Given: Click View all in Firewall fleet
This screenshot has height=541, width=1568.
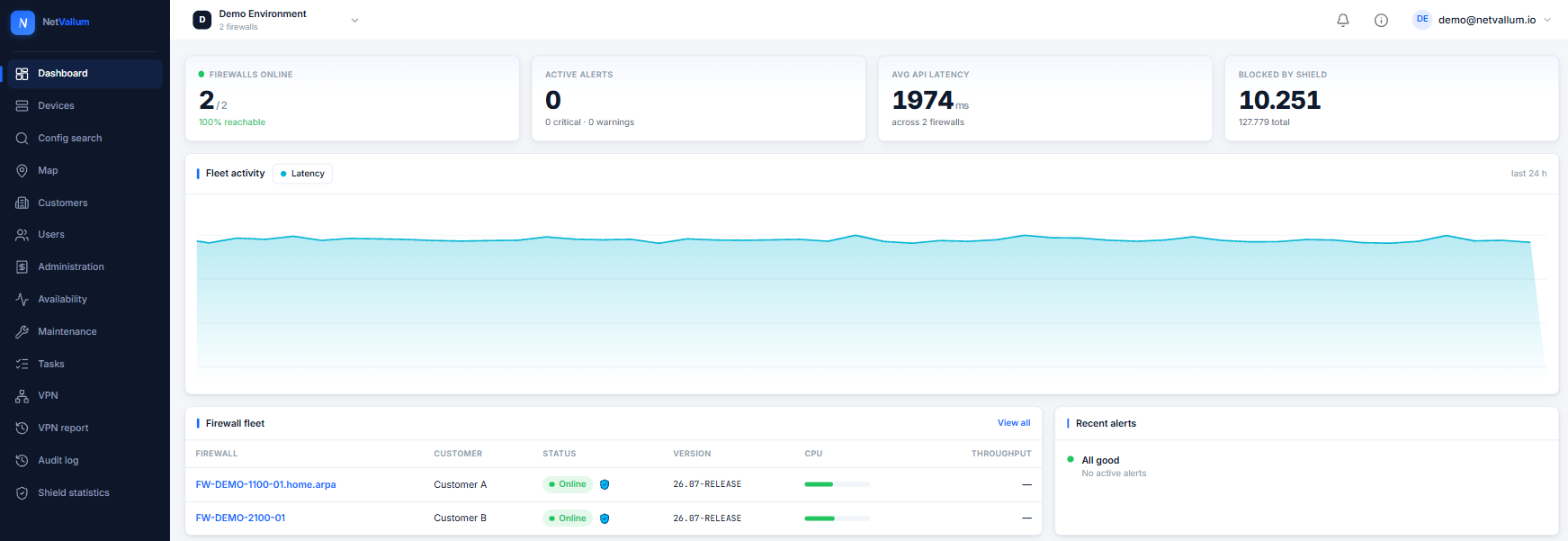Looking at the screenshot, I should click(x=1013, y=423).
